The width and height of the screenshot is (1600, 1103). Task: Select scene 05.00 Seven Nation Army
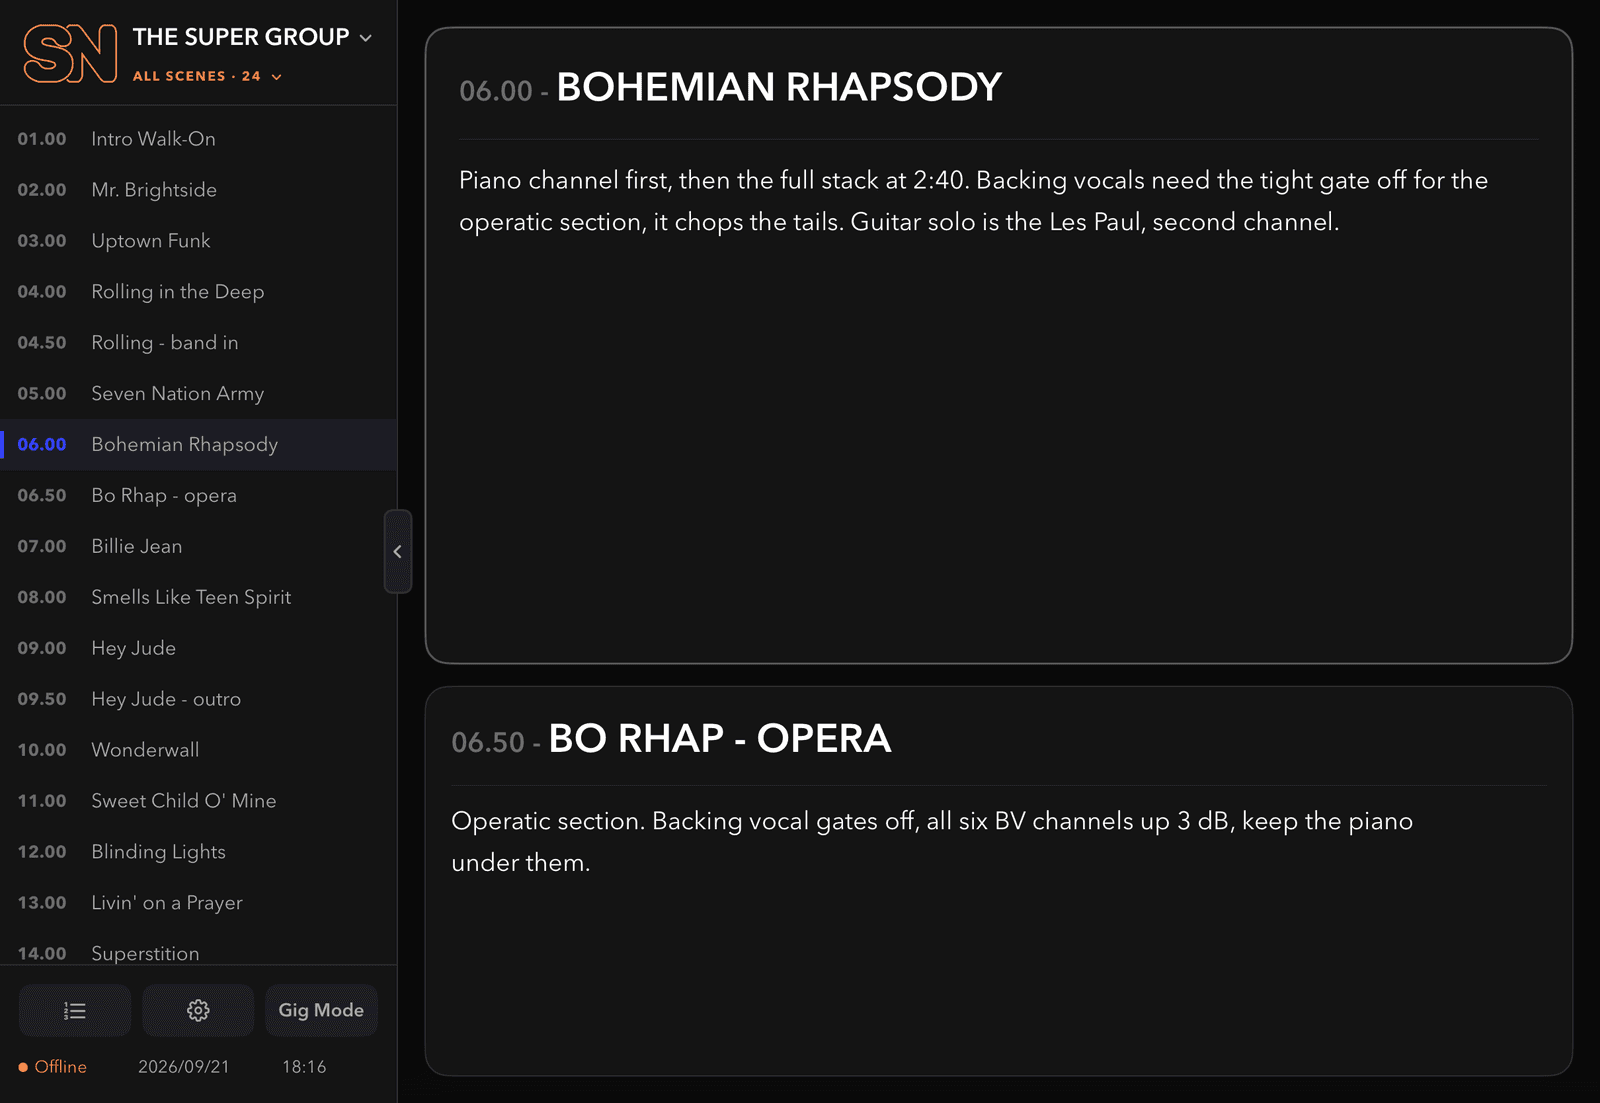click(x=198, y=394)
